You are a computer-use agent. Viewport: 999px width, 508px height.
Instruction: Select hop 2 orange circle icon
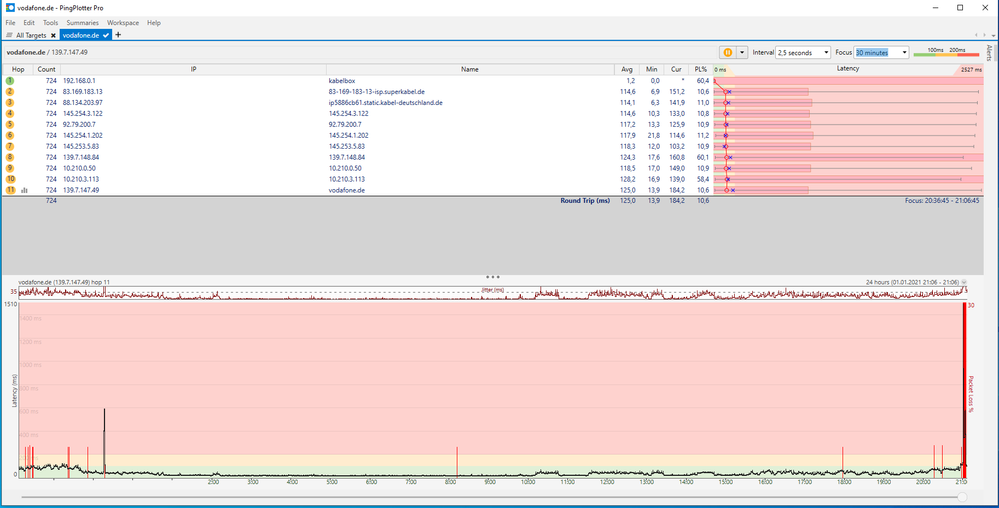coord(10,92)
